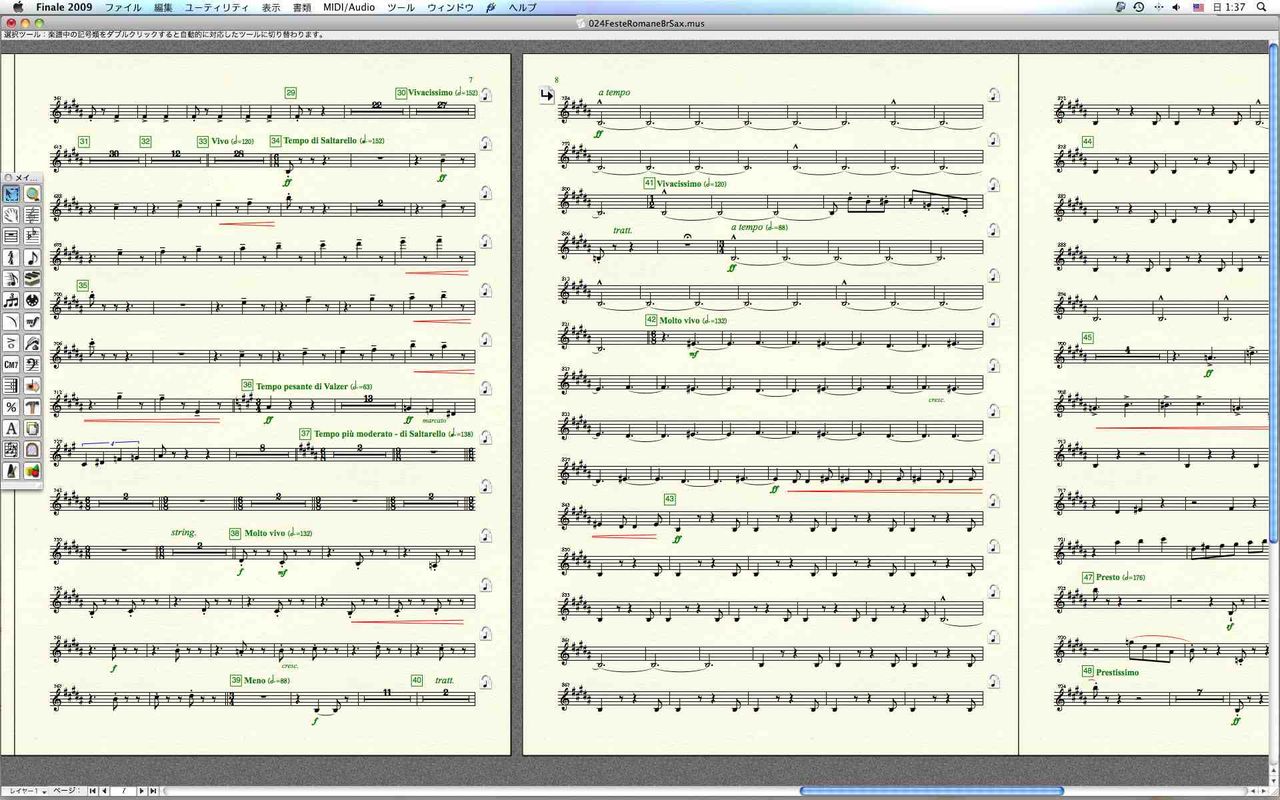Viewport: 1280px width, 800px height.
Task: Open the input source flag menu
Action: 1198,7
